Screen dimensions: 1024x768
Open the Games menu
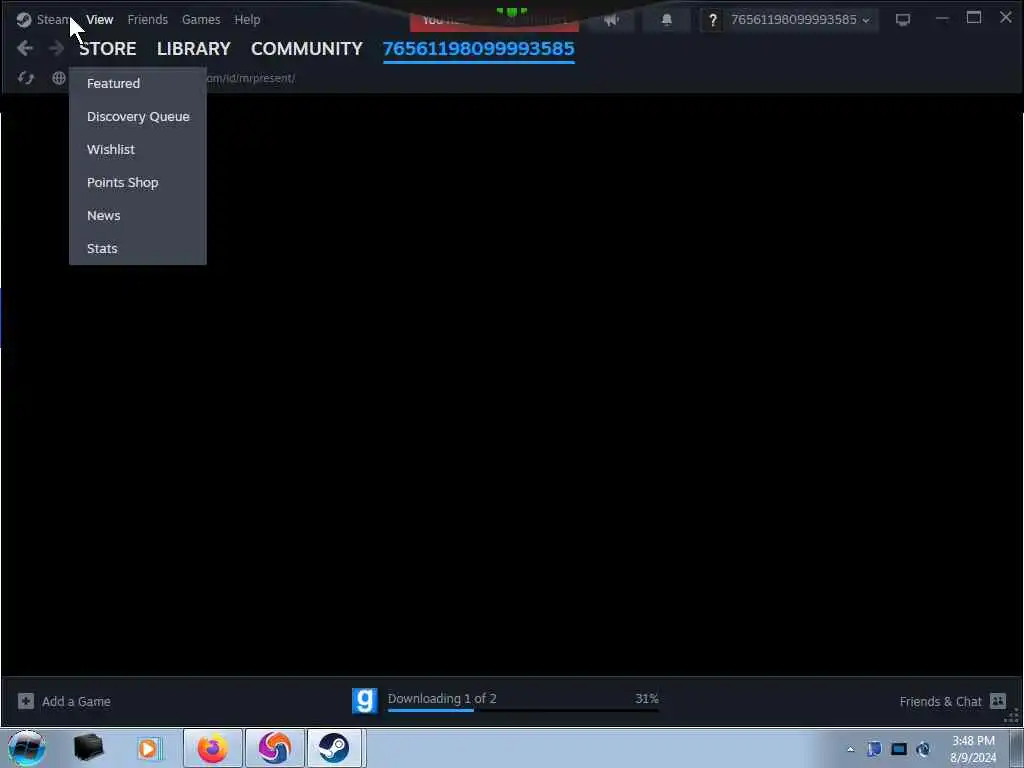pyautogui.click(x=201, y=20)
